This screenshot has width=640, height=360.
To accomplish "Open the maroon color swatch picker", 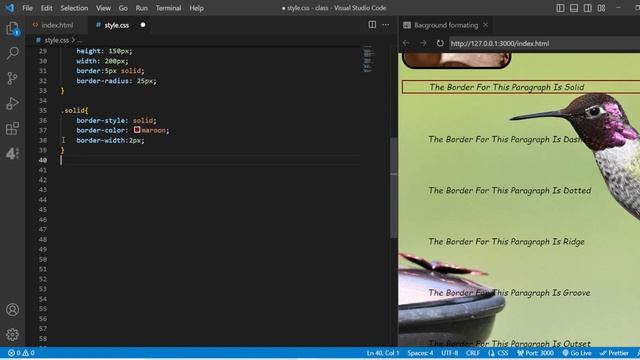I will (x=137, y=130).
